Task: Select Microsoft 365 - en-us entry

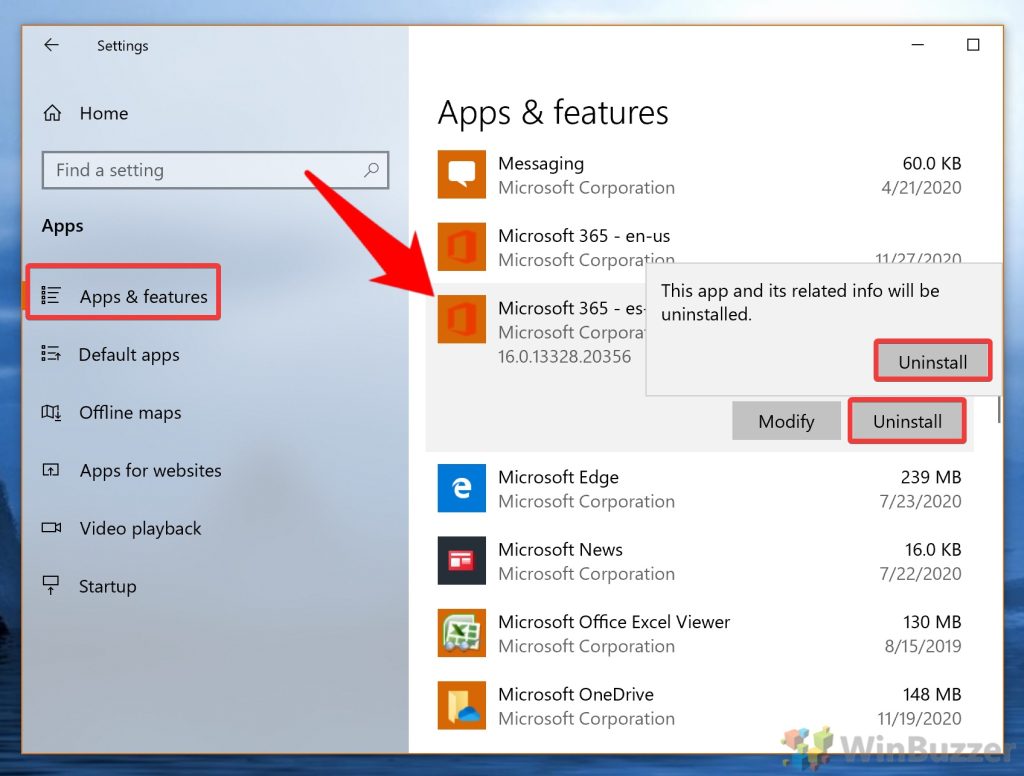Action: coord(584,235)
